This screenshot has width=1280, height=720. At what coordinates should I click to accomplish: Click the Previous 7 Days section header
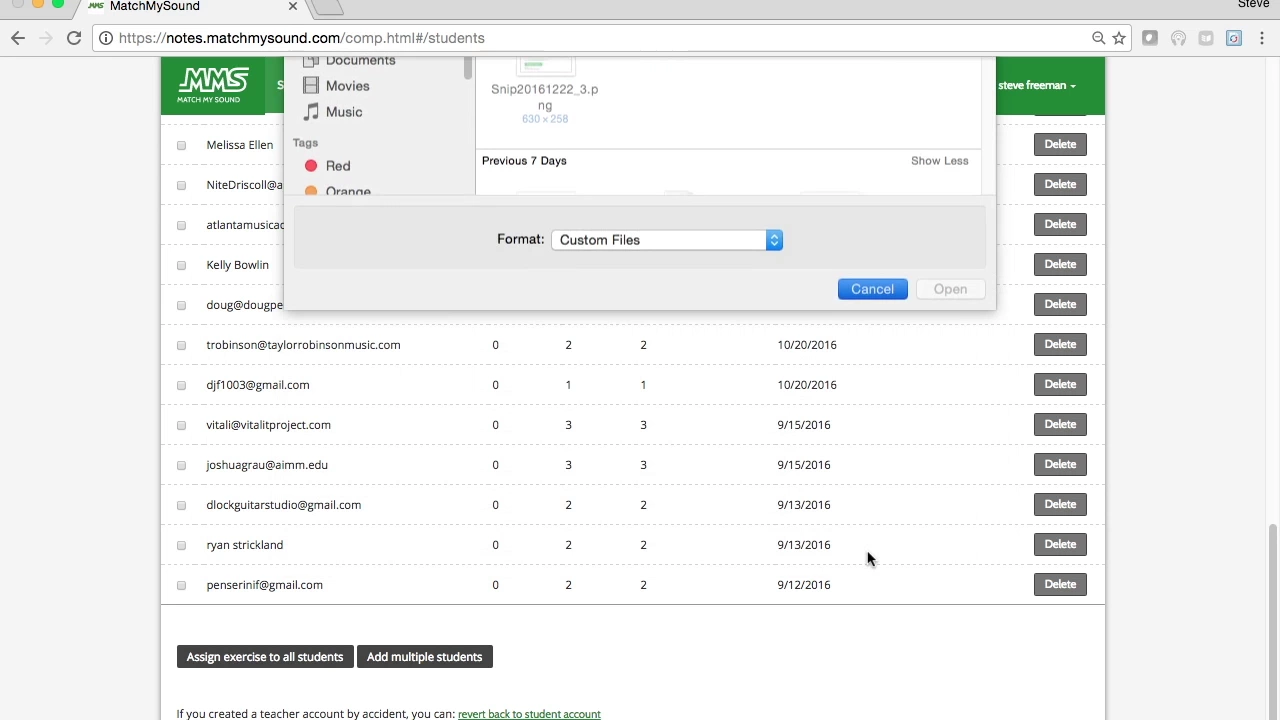(524, 161)
